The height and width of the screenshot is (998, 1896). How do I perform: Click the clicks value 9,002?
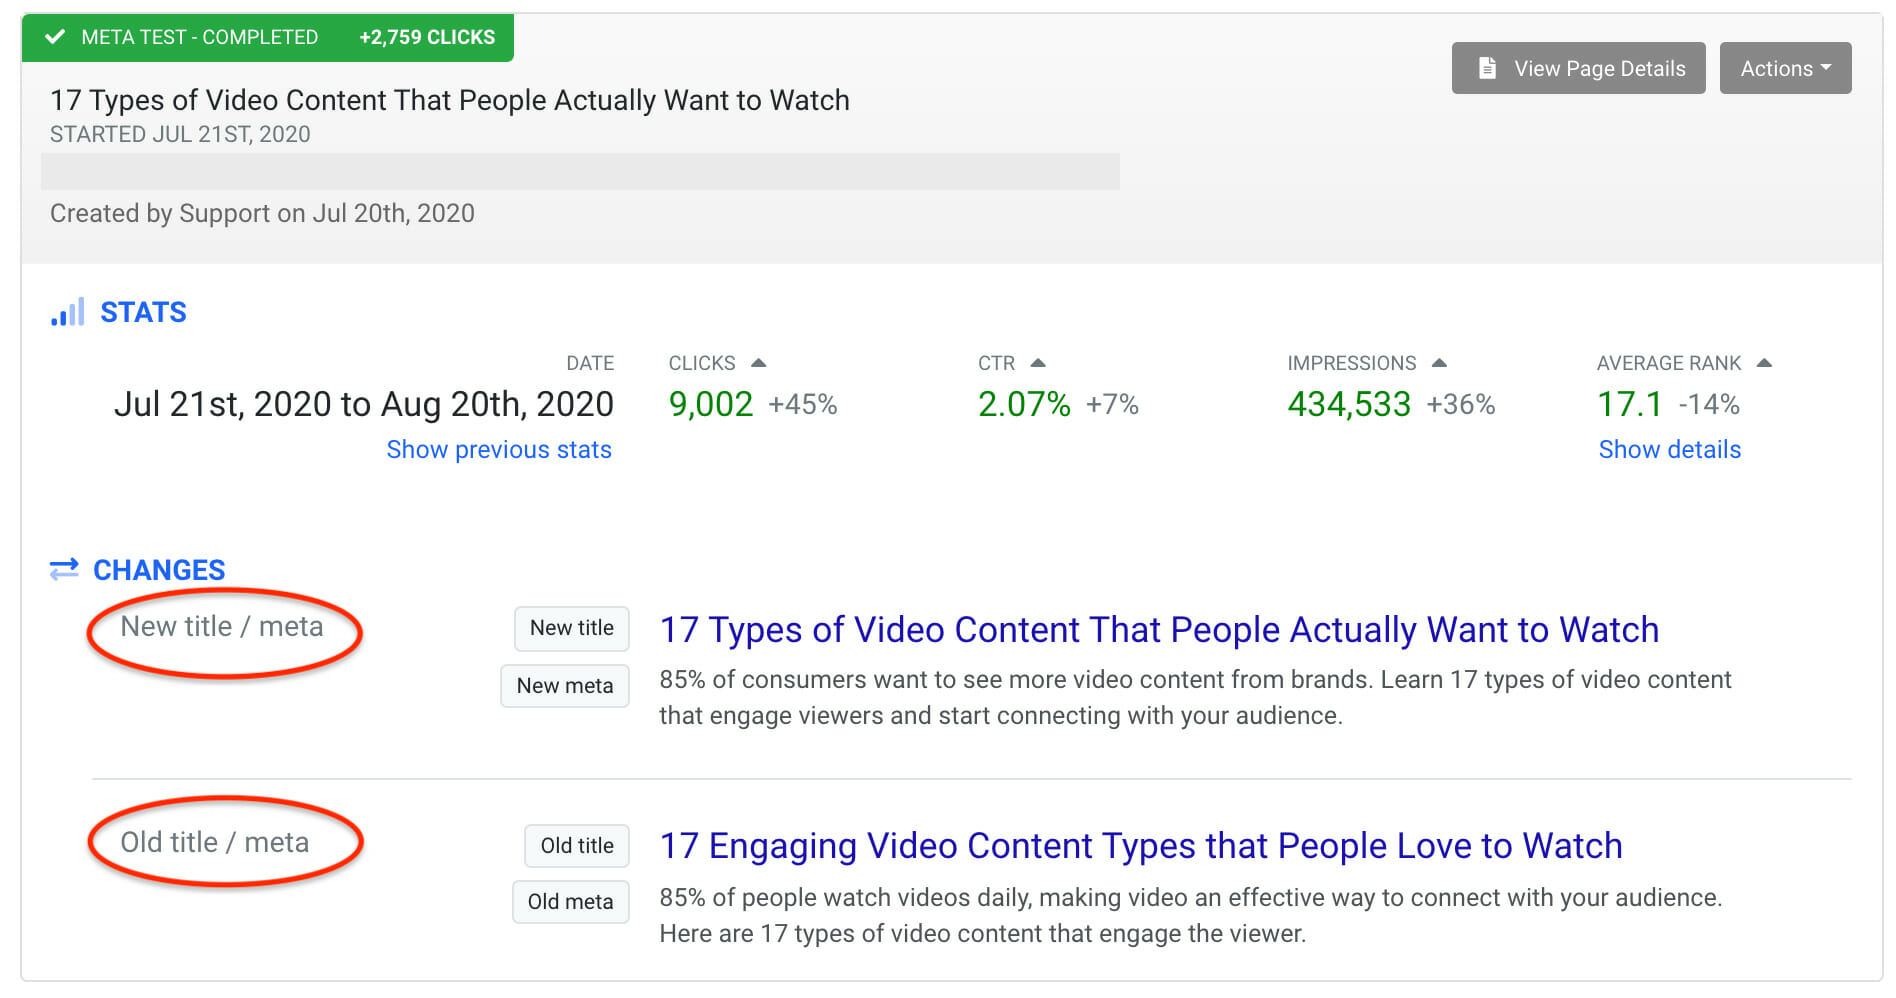710,404
